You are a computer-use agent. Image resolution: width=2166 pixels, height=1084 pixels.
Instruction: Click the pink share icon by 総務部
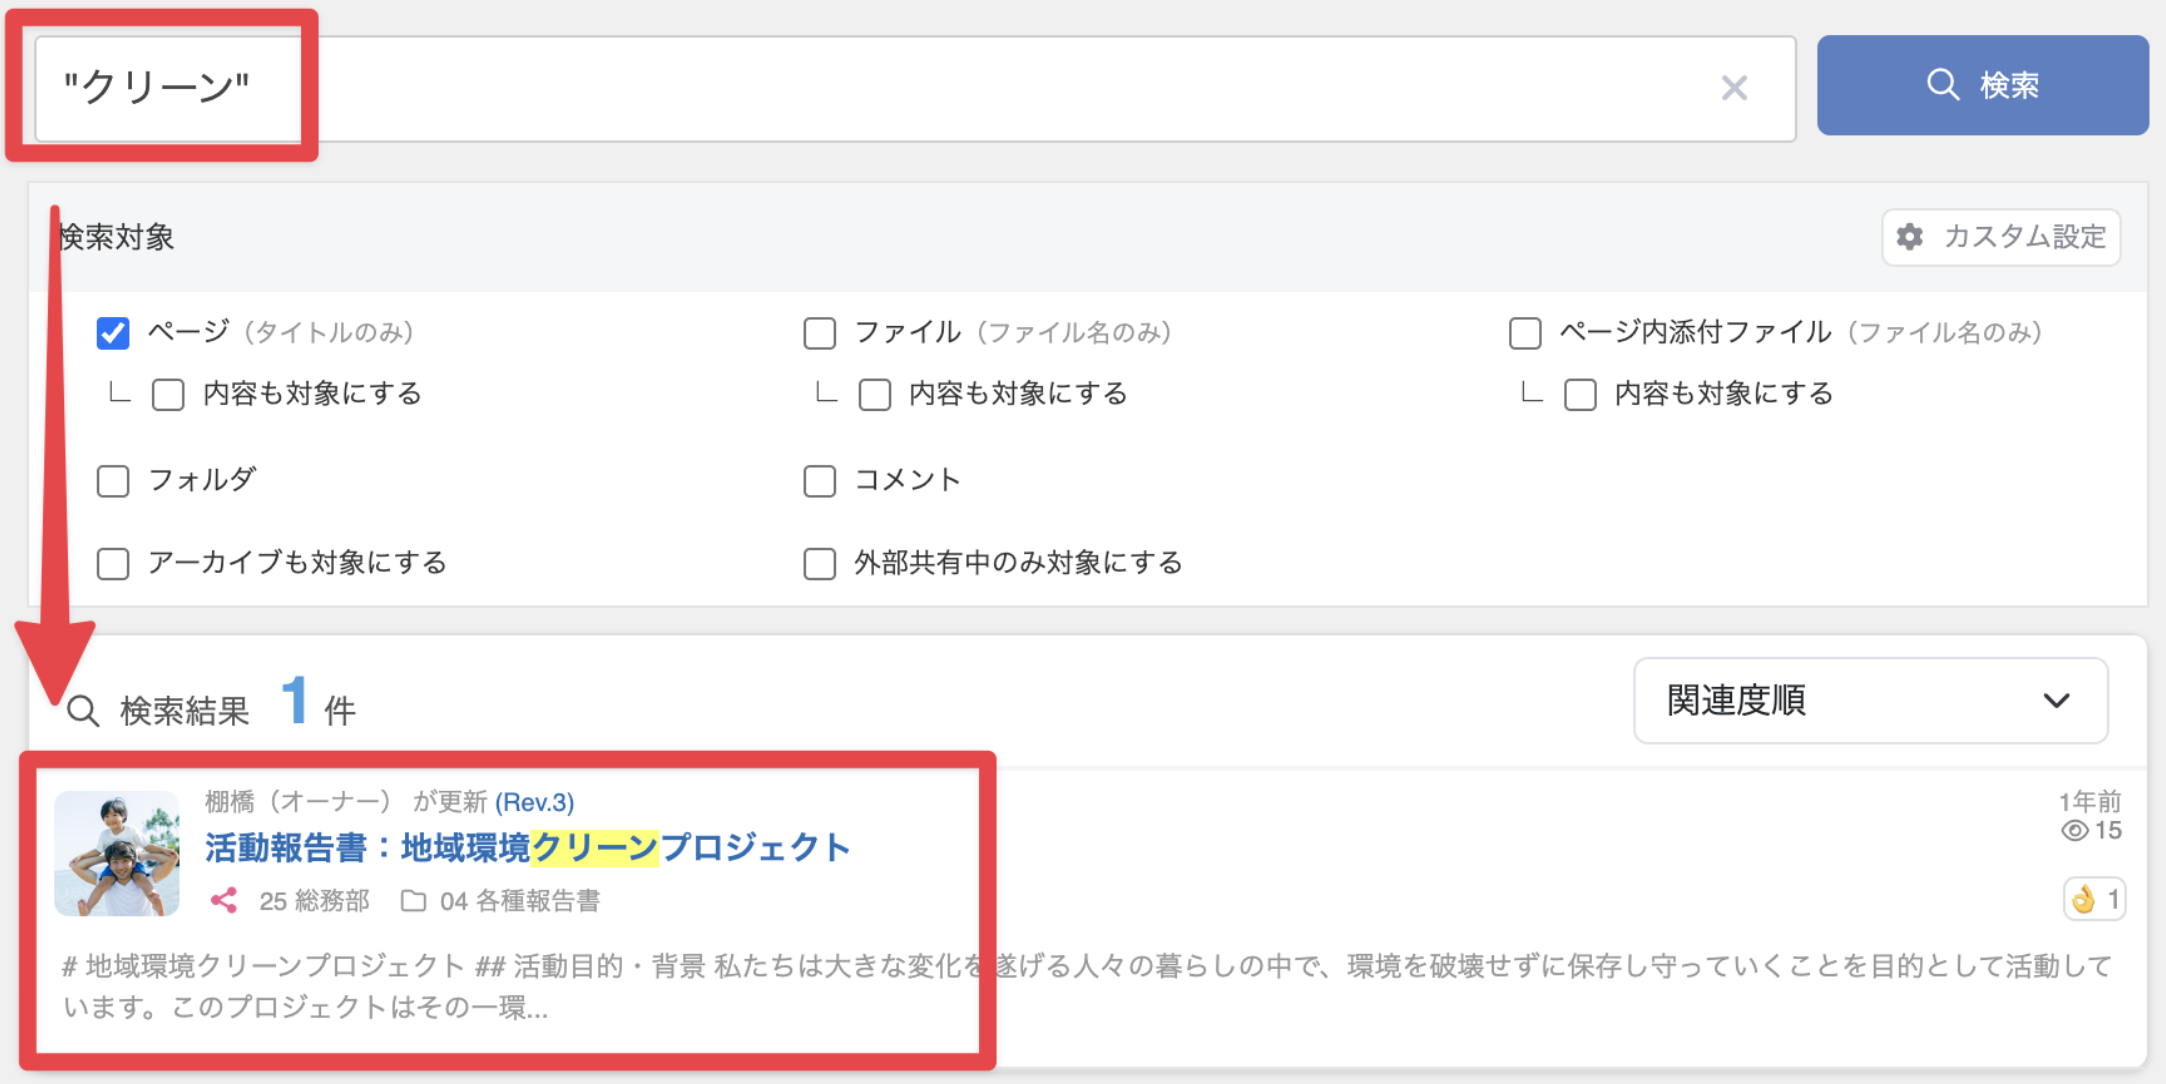click(x=224, y=901)
